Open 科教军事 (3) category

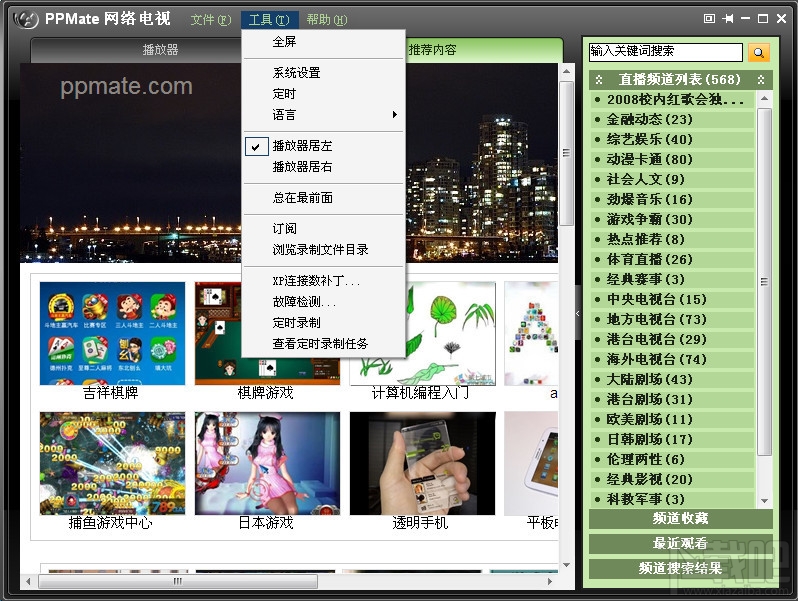(673, 499)
